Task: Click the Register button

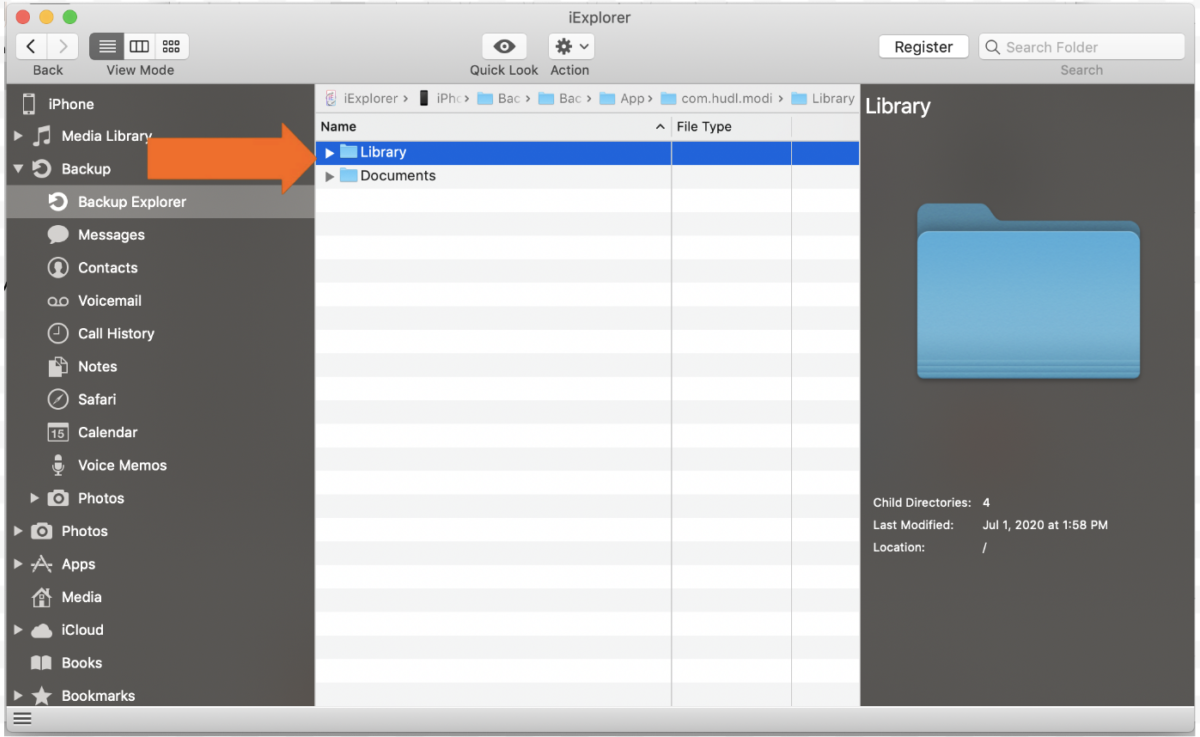Action: click(x=922, y=46)
